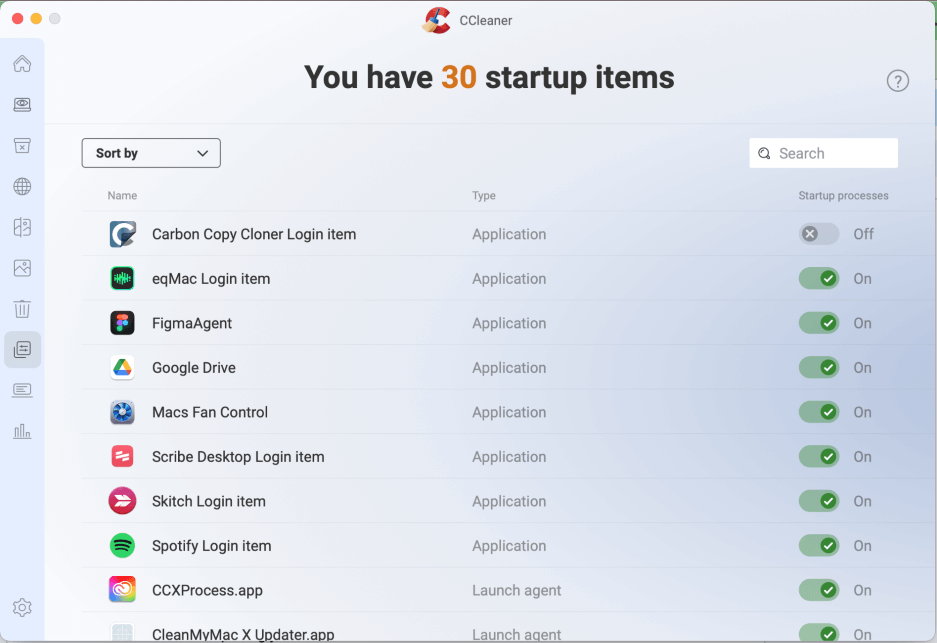
Task: Select the Spotify Login item name
Action: point(212,546)
